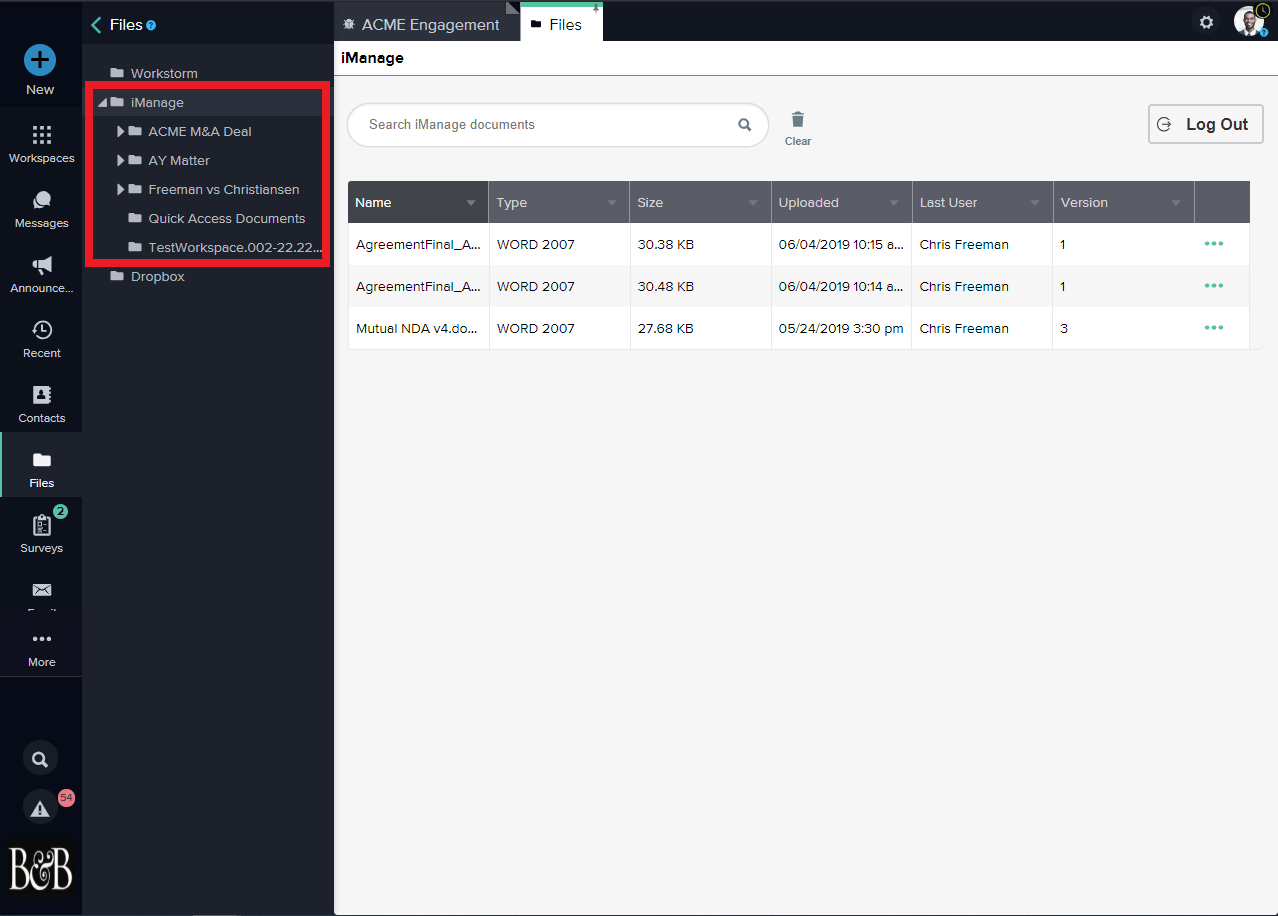Click the Log Out button
Image resolution: width=1278 pixels, height=916 pixels.
click(1205, 125)
